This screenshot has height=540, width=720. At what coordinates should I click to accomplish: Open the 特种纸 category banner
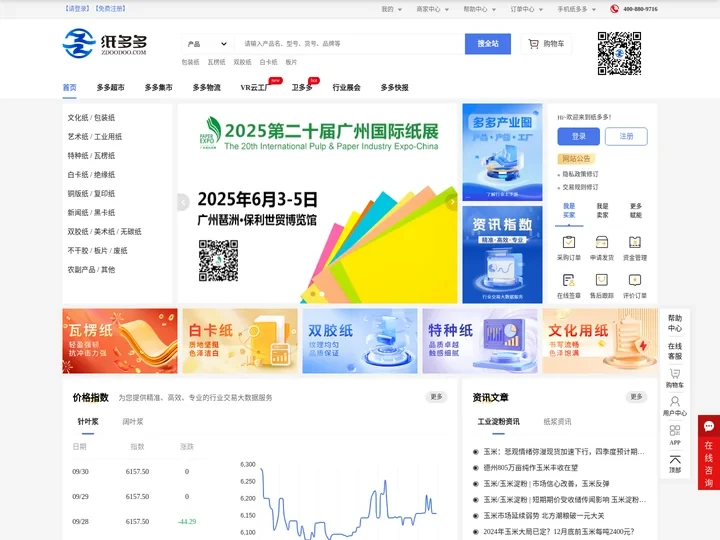click(x=480, y=341)
